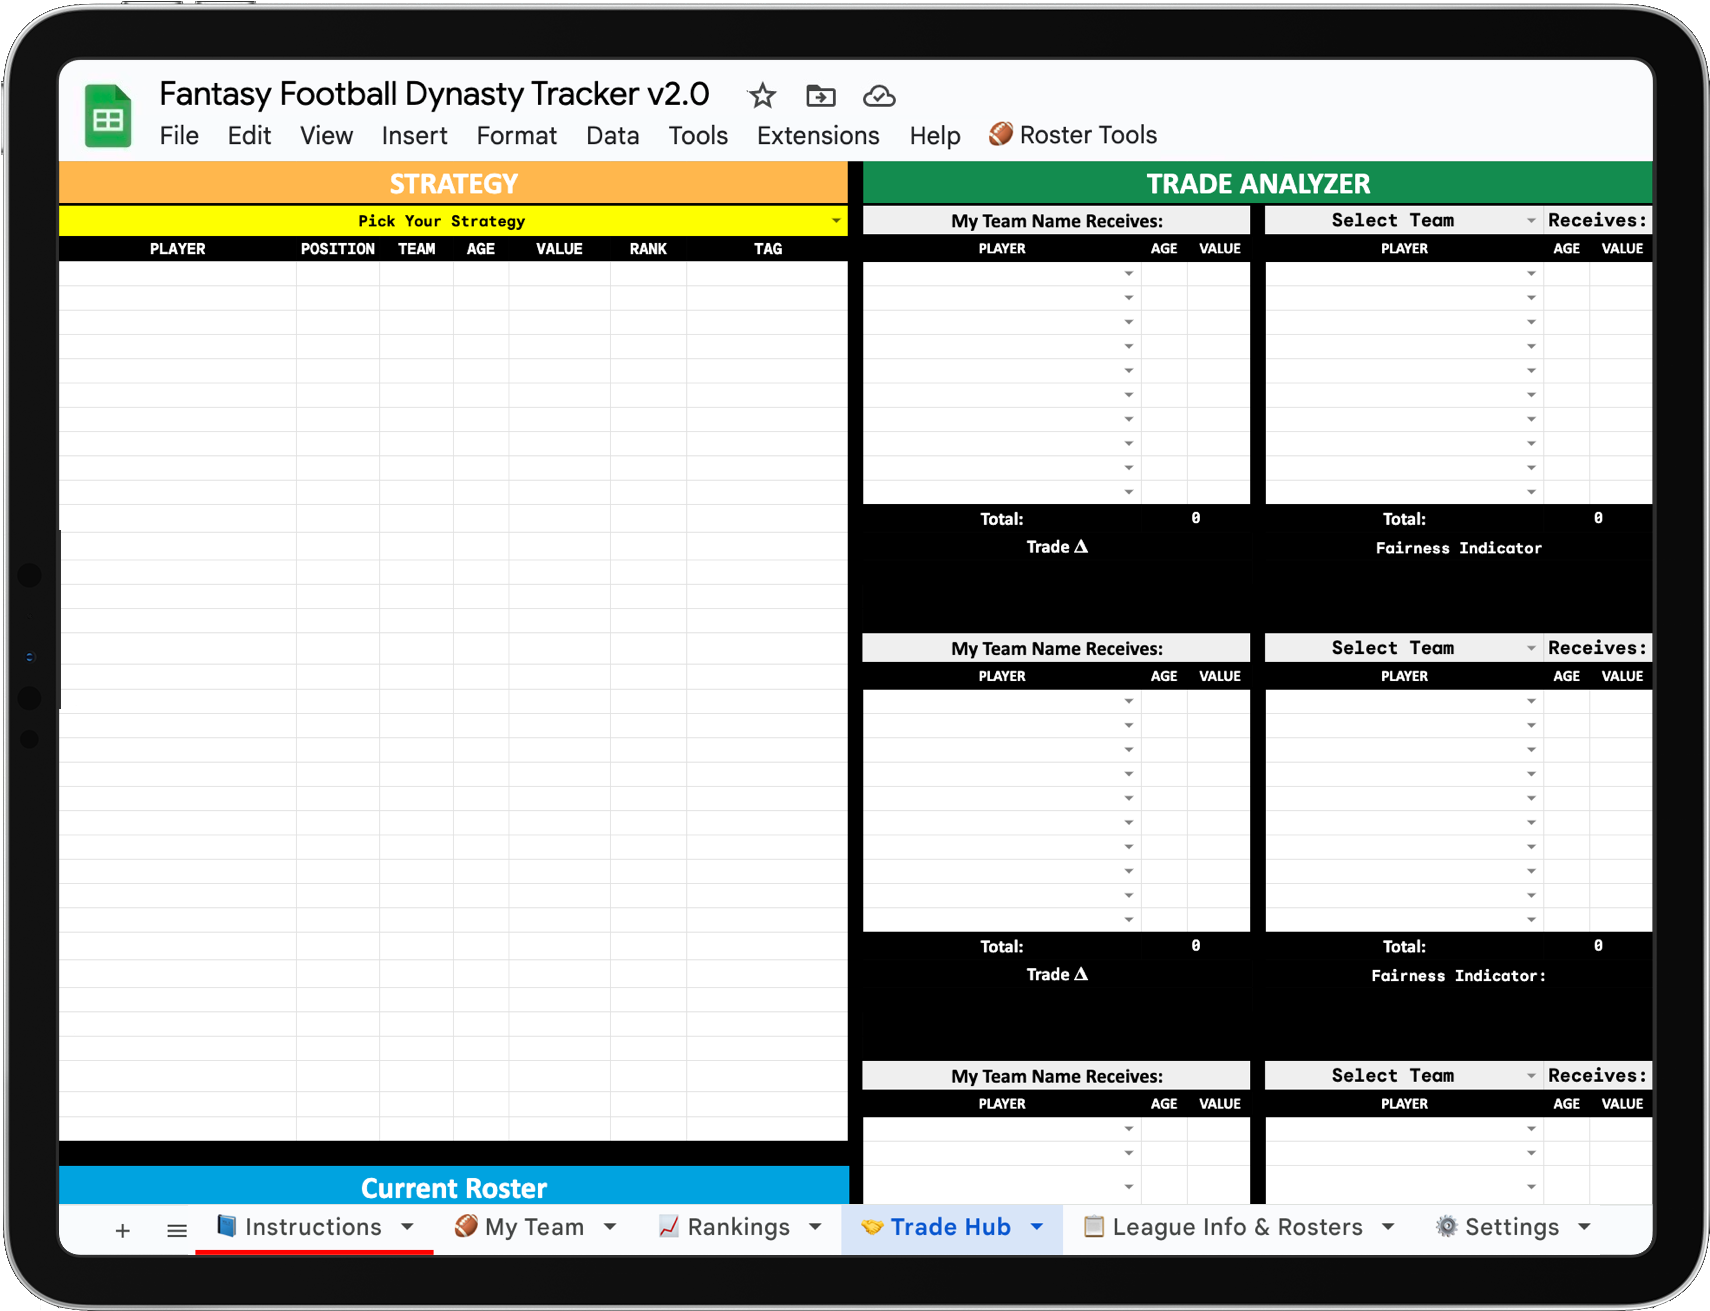Open first player dropdown under My Team Receives
The image size is (1710, 1311).
point(1128,274)
